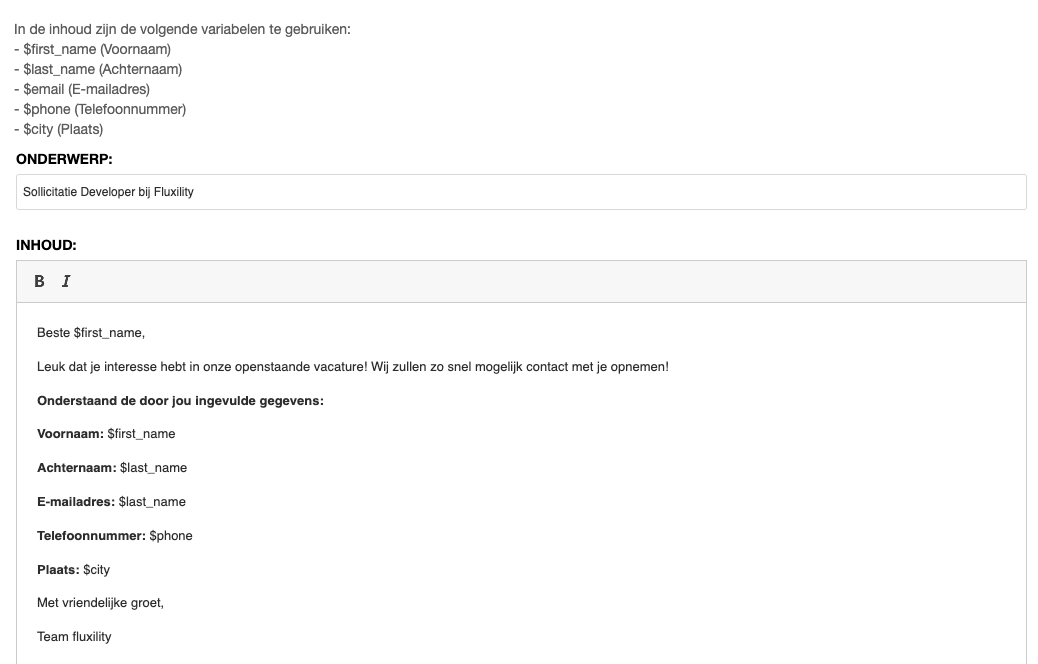Click the bold "Onderstaand de door jou" line
This screenshot has width=1038, height=664.
(x=180, y=401)
